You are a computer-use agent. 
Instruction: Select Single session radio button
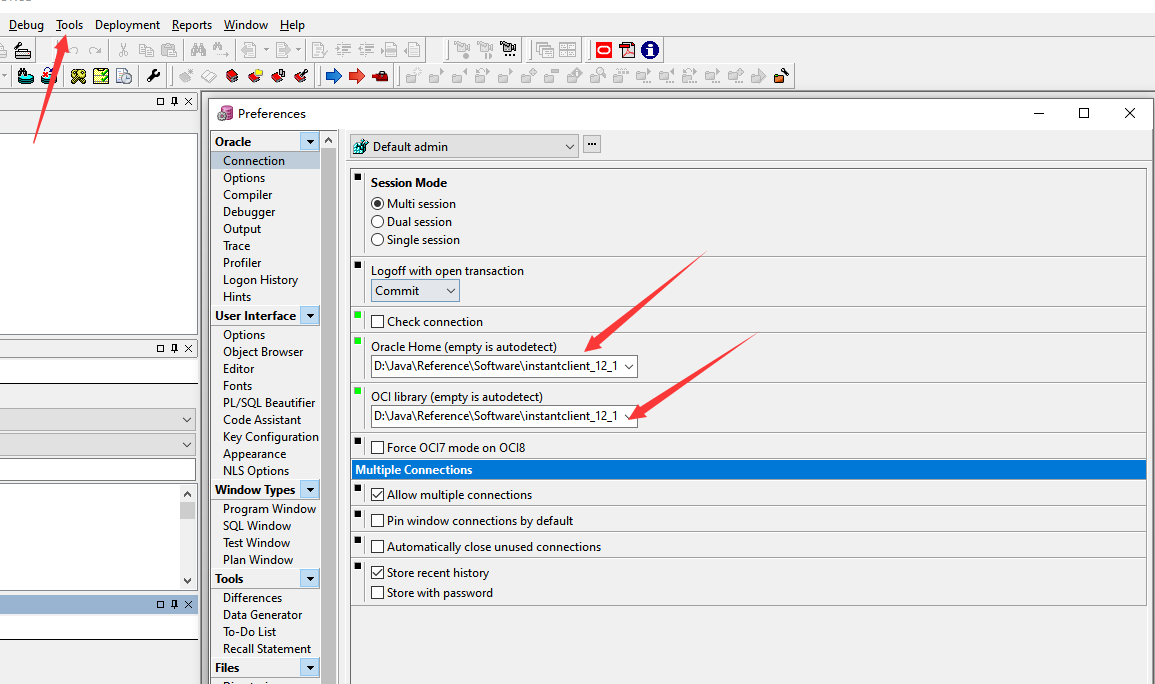tap(377, 239)
